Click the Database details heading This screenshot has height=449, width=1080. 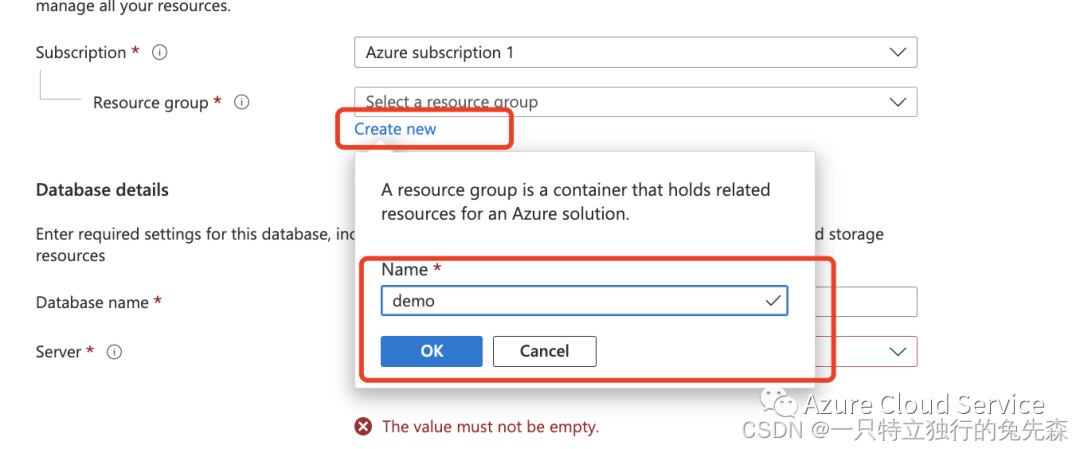(102, 190)
